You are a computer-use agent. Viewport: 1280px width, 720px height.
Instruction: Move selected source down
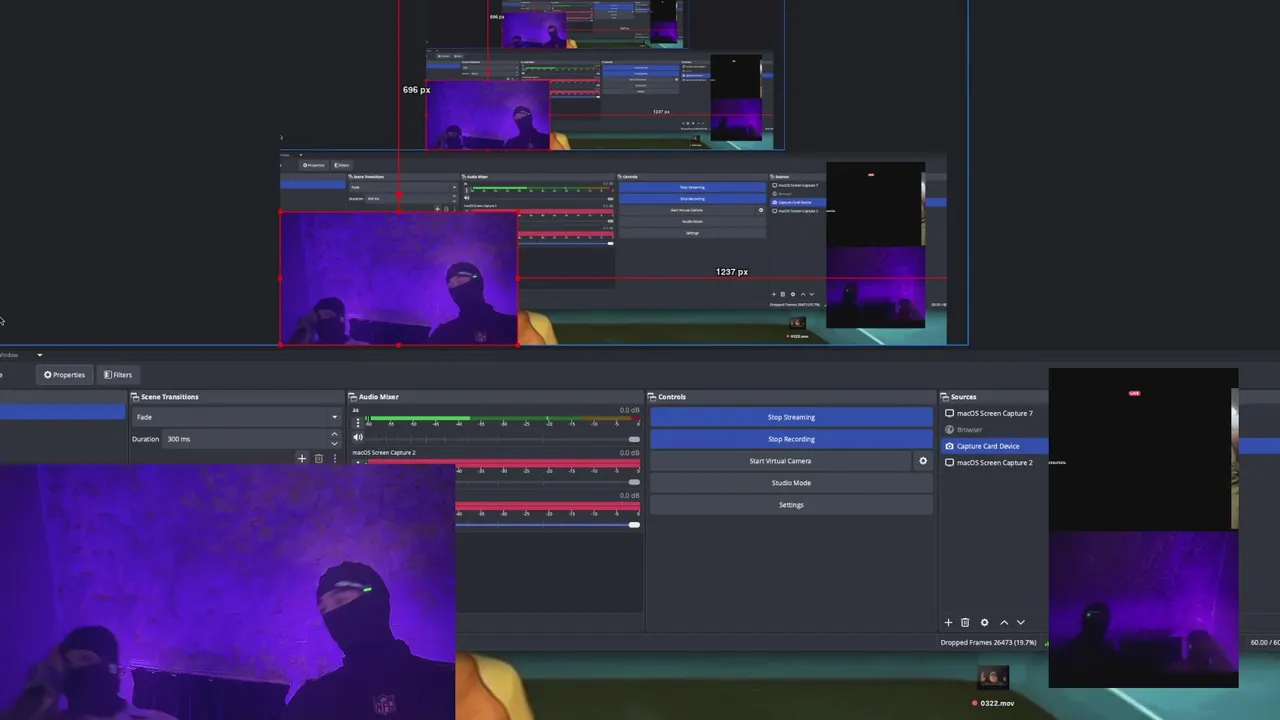click(x=1021, y=622)
